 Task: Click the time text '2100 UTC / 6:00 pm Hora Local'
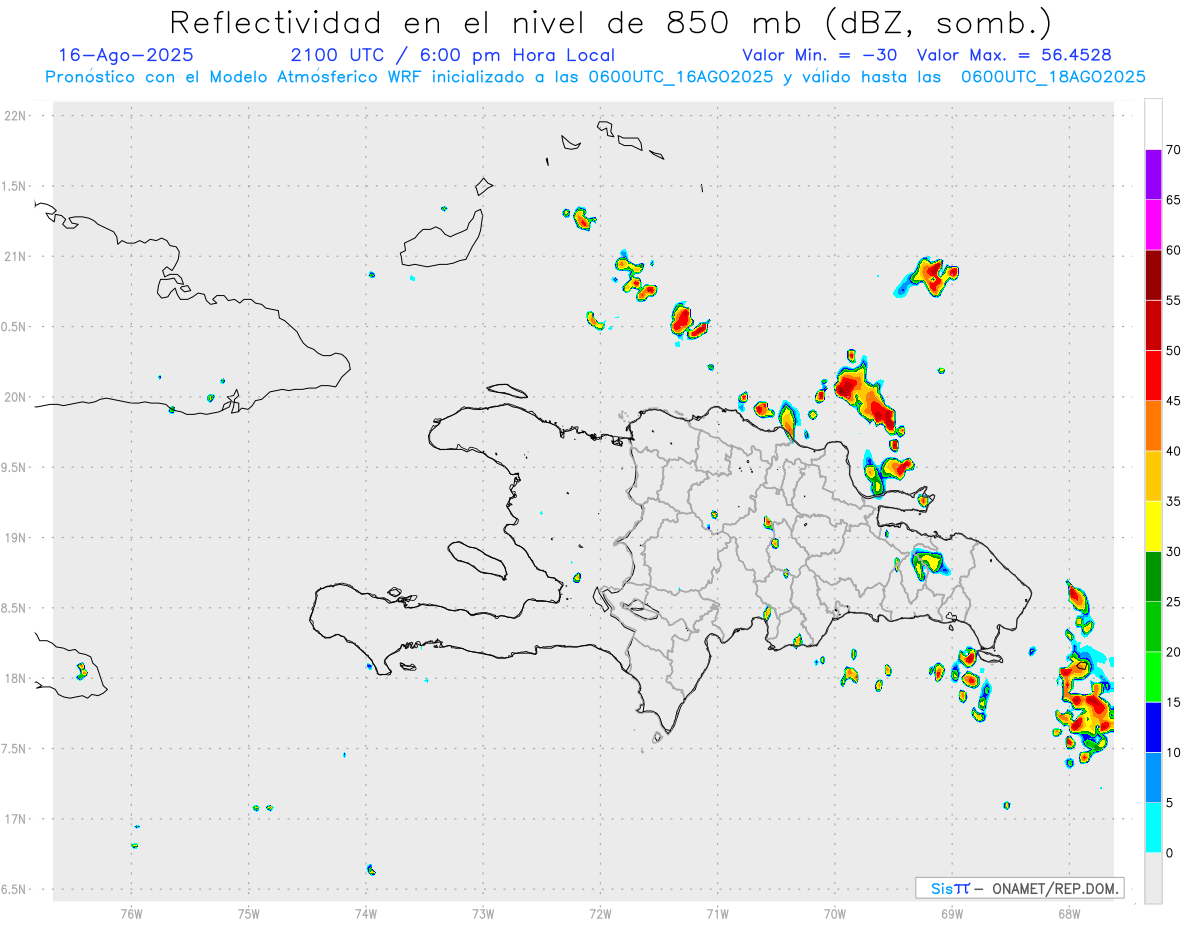coord(453,55)
